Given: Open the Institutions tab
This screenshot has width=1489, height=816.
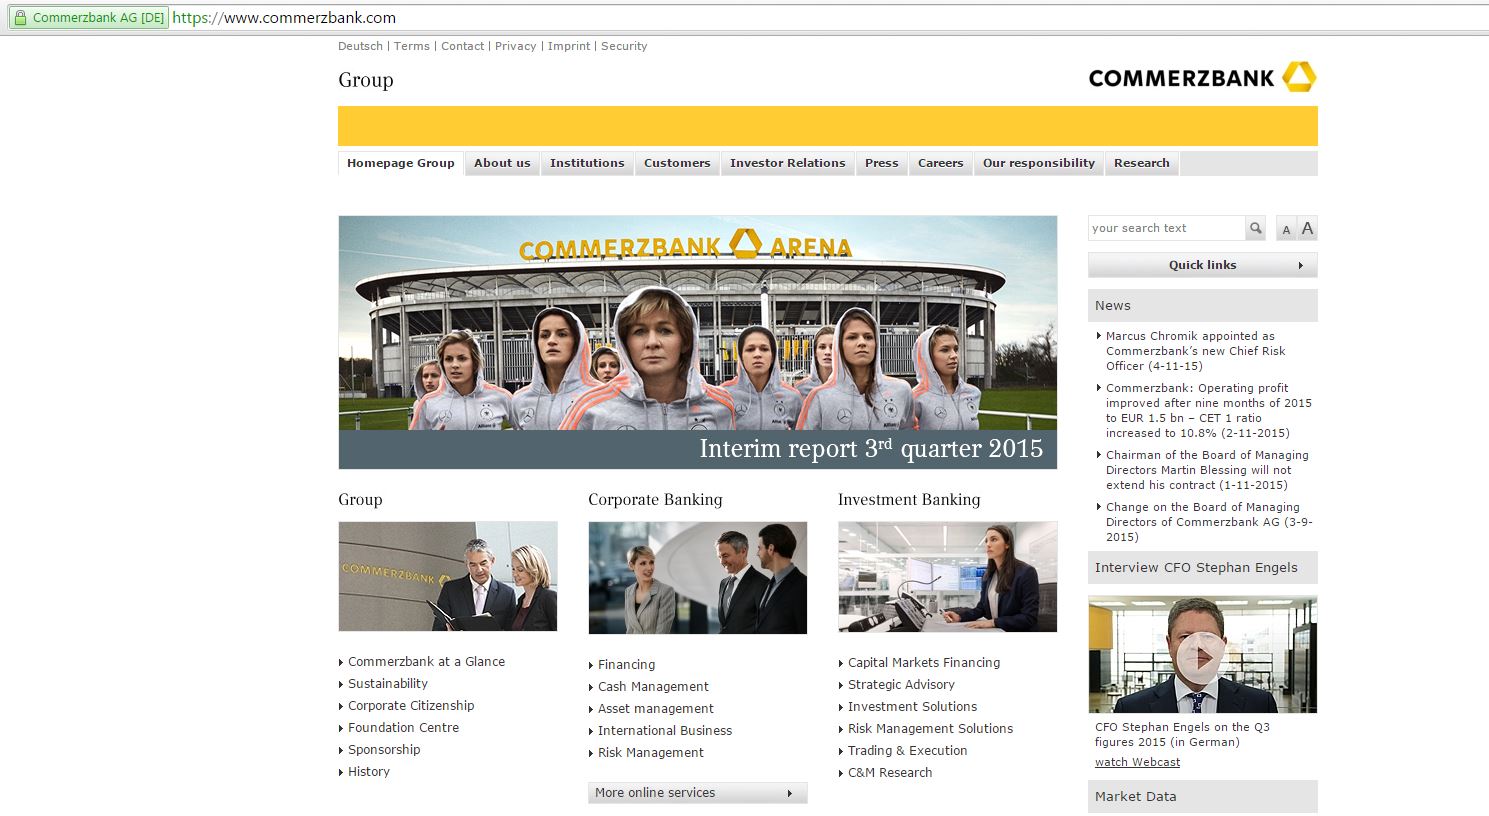Looking at the screenshot, I should pyautogui.click(x=587, y=163).
